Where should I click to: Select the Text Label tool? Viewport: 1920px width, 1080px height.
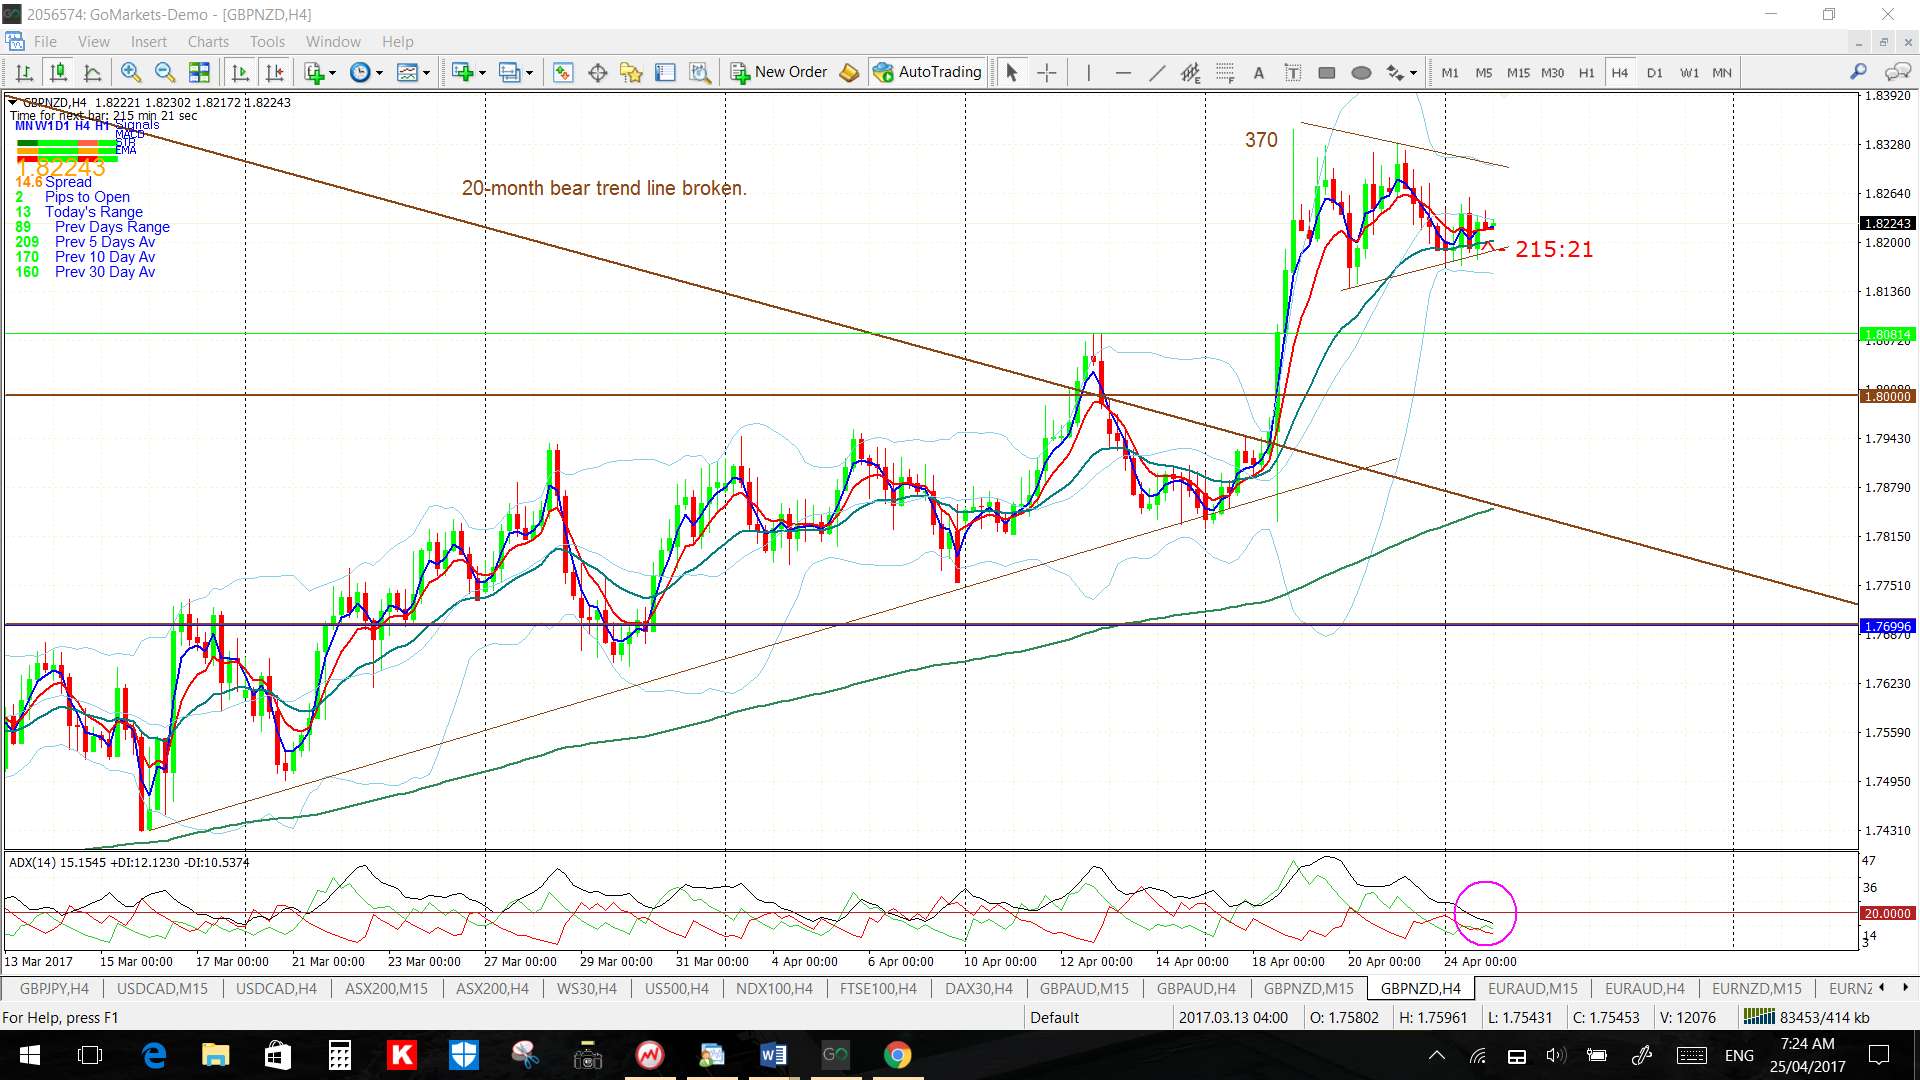pos(1293,72)
